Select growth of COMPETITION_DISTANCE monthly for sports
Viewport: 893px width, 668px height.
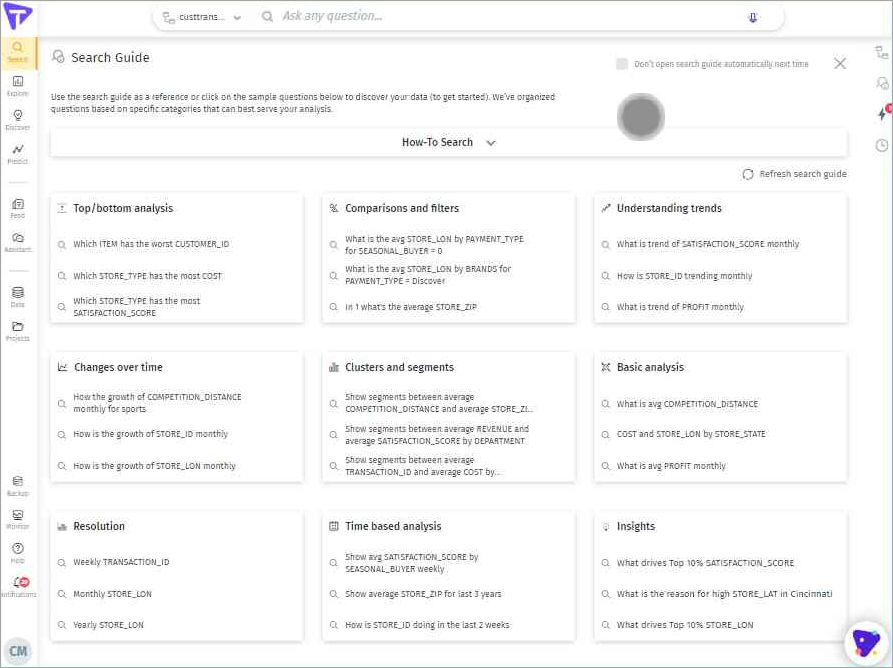coord(157,403)
